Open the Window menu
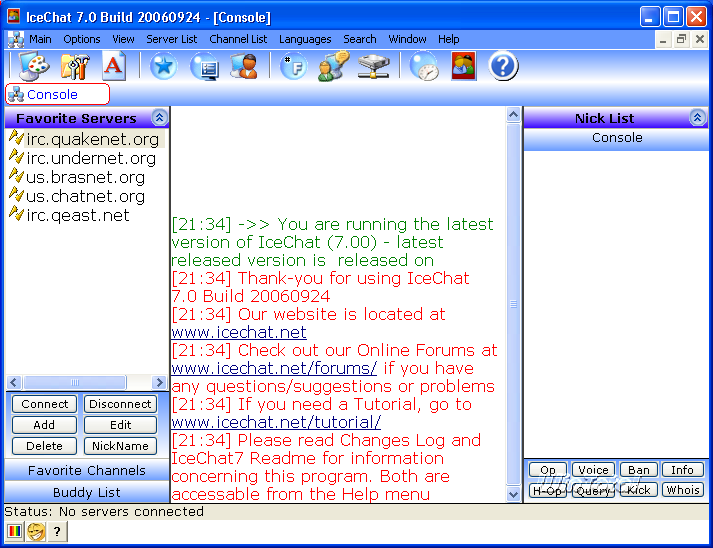Screen dimensions: 713x548 [x=407, y=39]
